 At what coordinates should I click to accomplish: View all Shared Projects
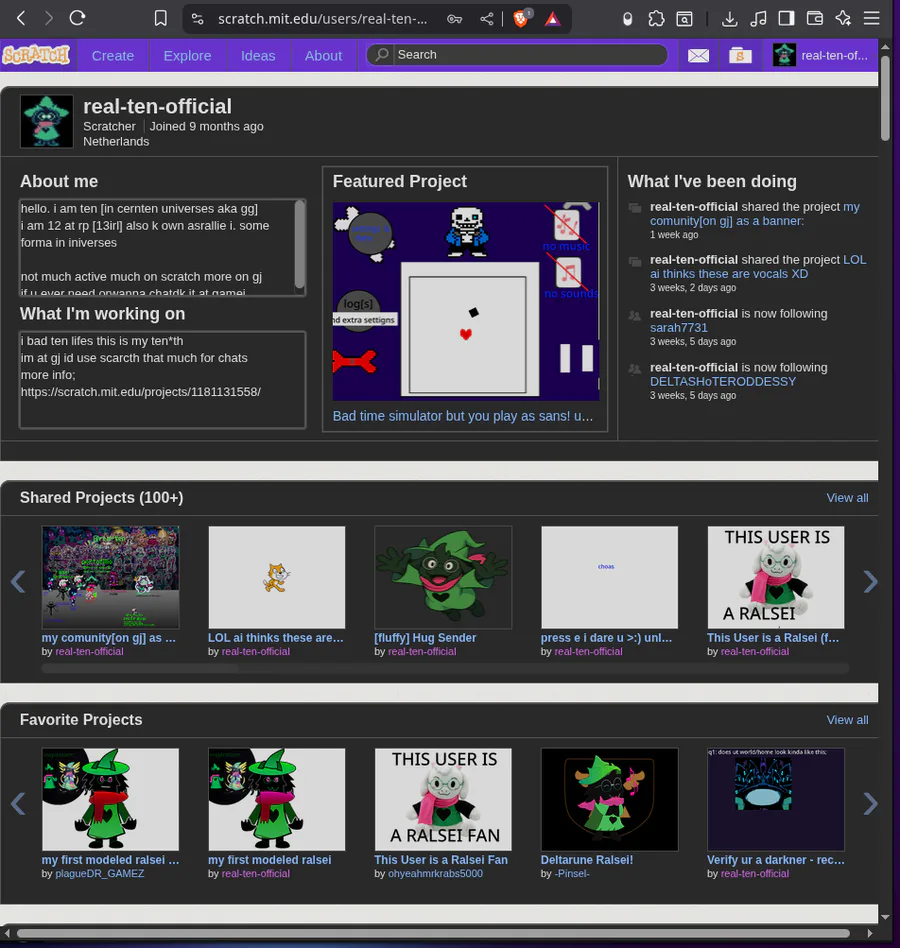847,498
